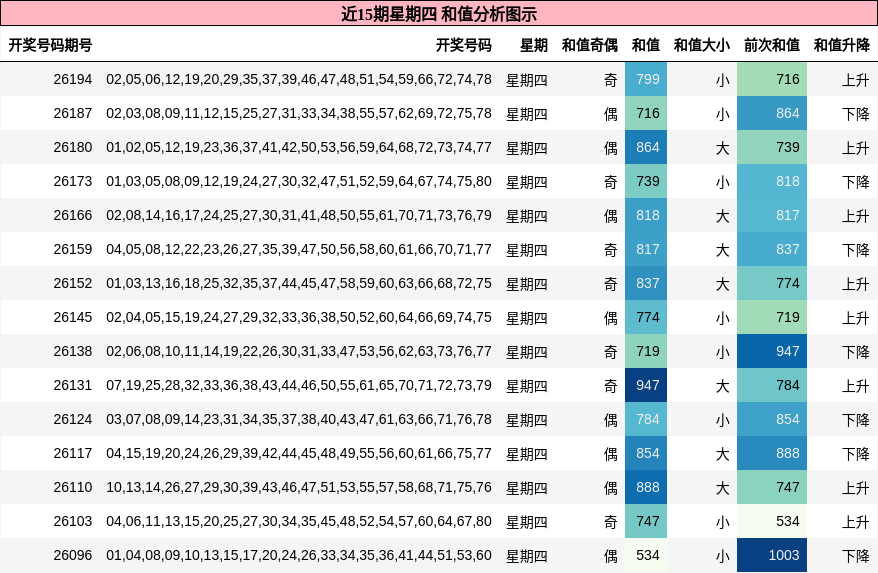
Task: Click 下降 in row 26096
Action: pos(856,556)
